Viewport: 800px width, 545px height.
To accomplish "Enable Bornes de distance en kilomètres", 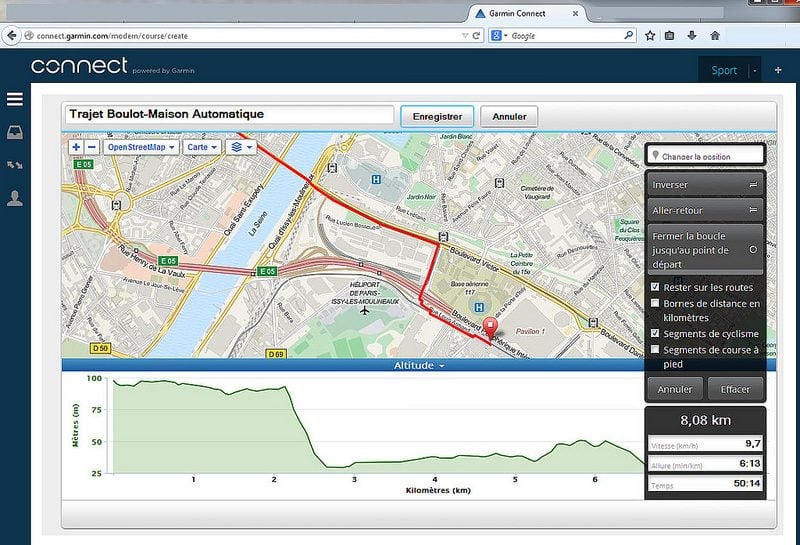I will 655,303.
